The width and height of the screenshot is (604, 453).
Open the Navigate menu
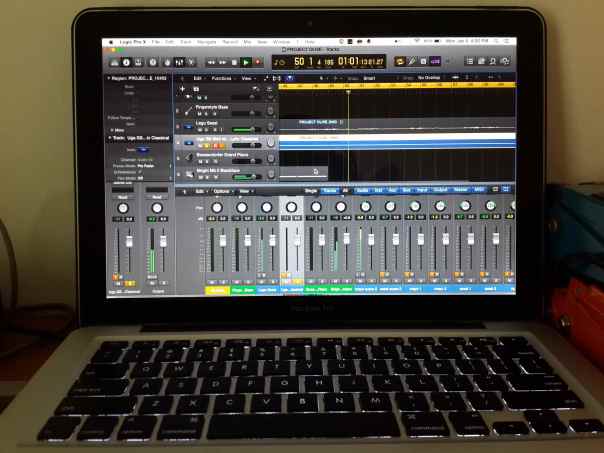[205, 42]
